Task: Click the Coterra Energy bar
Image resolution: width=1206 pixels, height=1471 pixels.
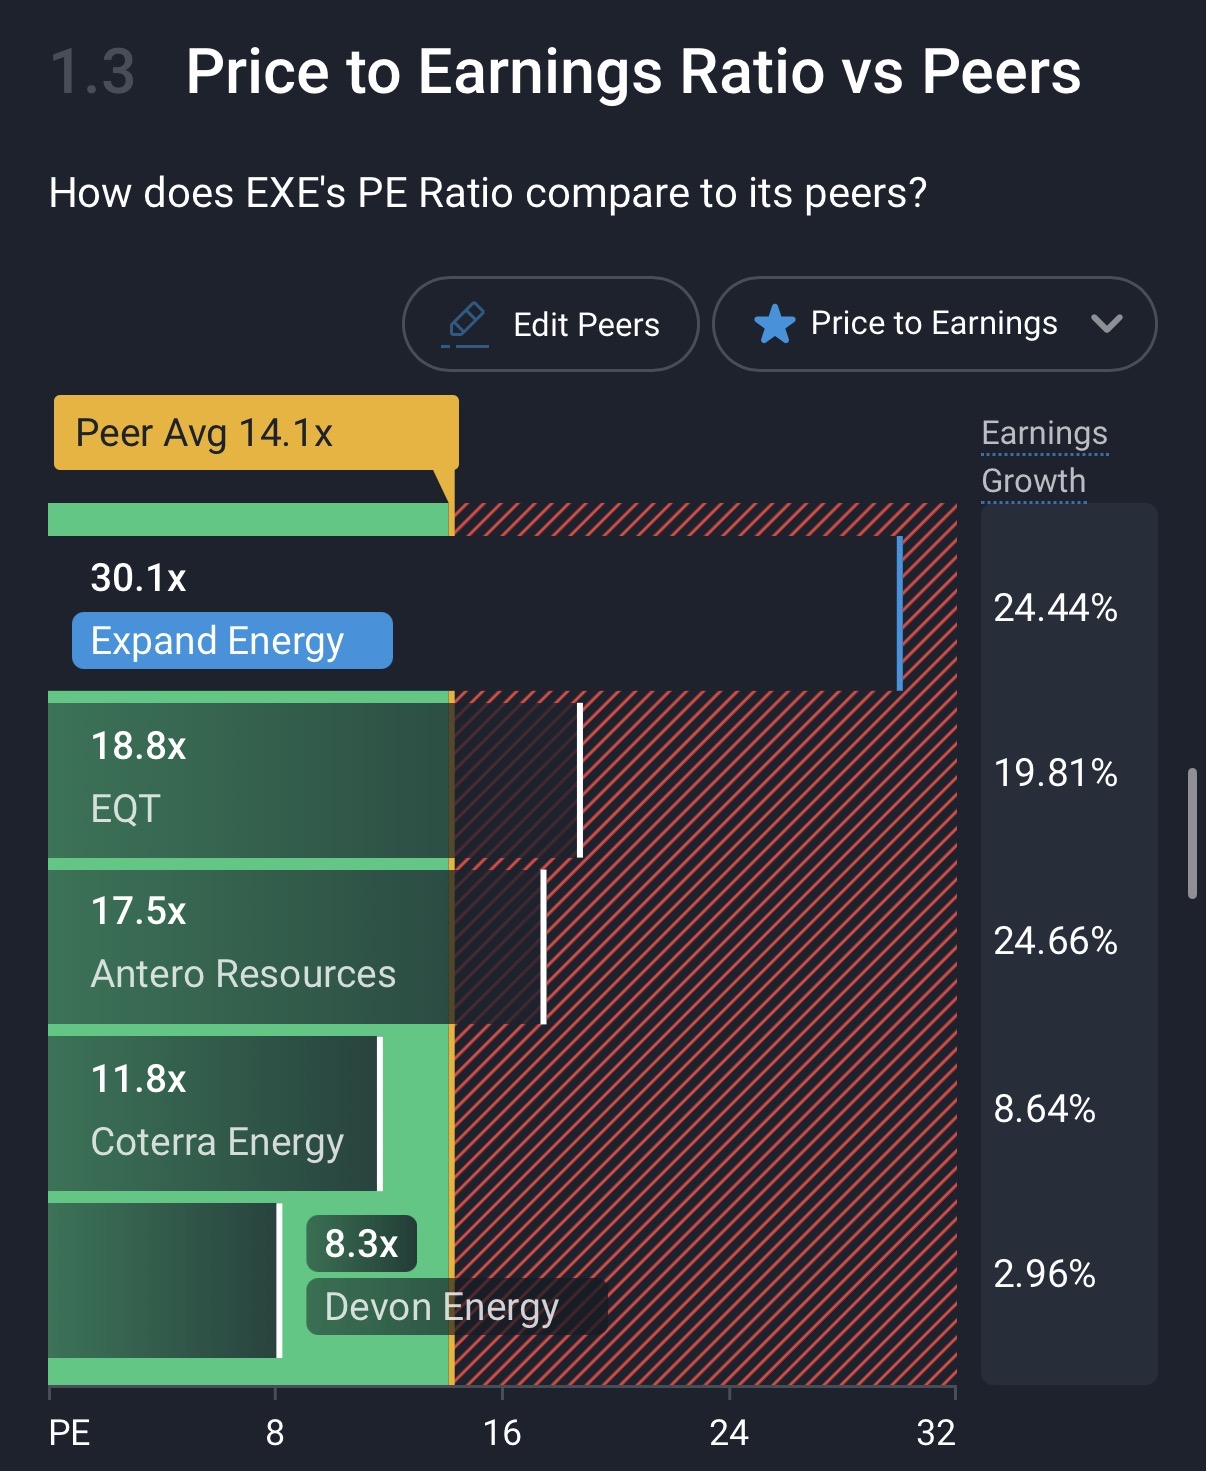Action: point(215,1113)
